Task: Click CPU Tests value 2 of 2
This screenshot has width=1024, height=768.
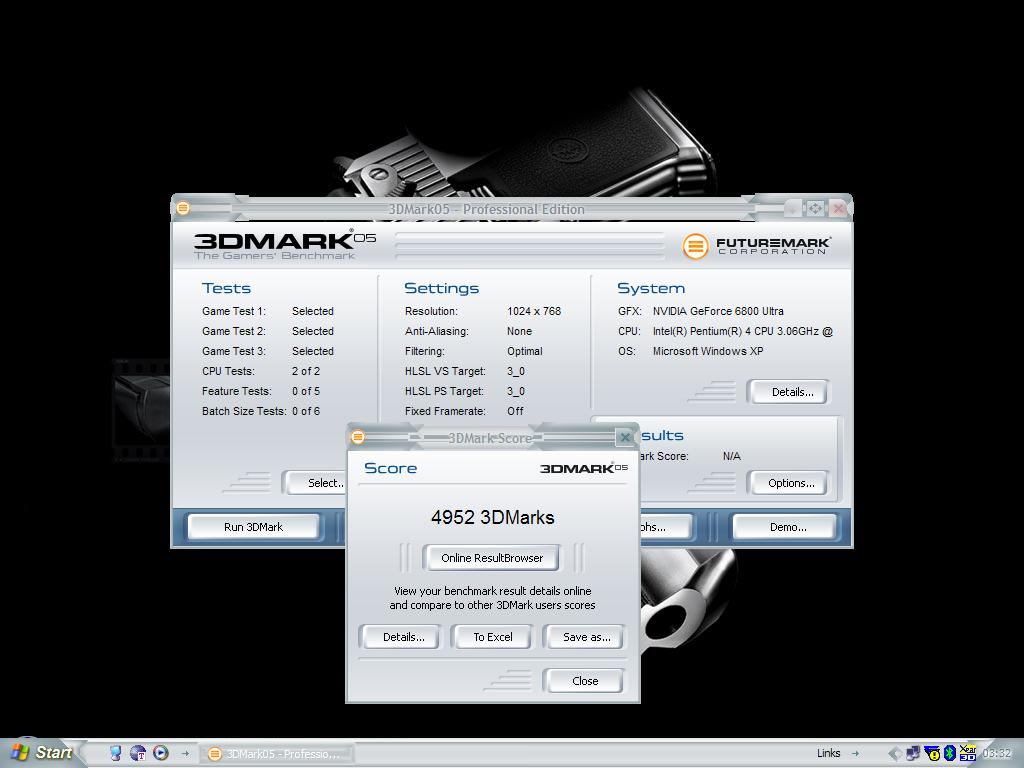Action: pyautogui.click(x=306, y=371)
